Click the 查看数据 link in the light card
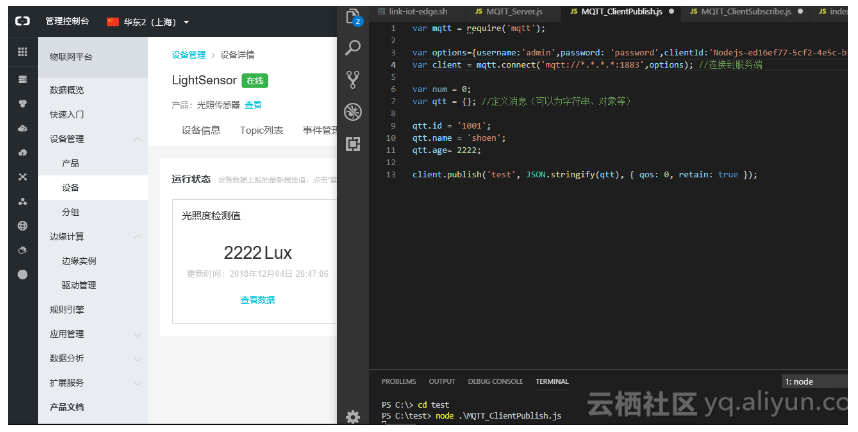Viewport: 858px width, 432px height. click(258, 300)
